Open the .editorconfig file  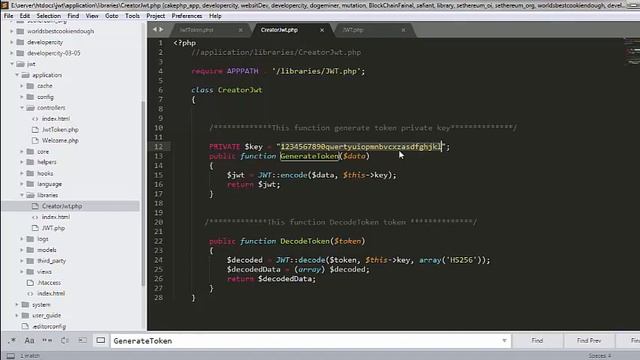click(49, 327)
